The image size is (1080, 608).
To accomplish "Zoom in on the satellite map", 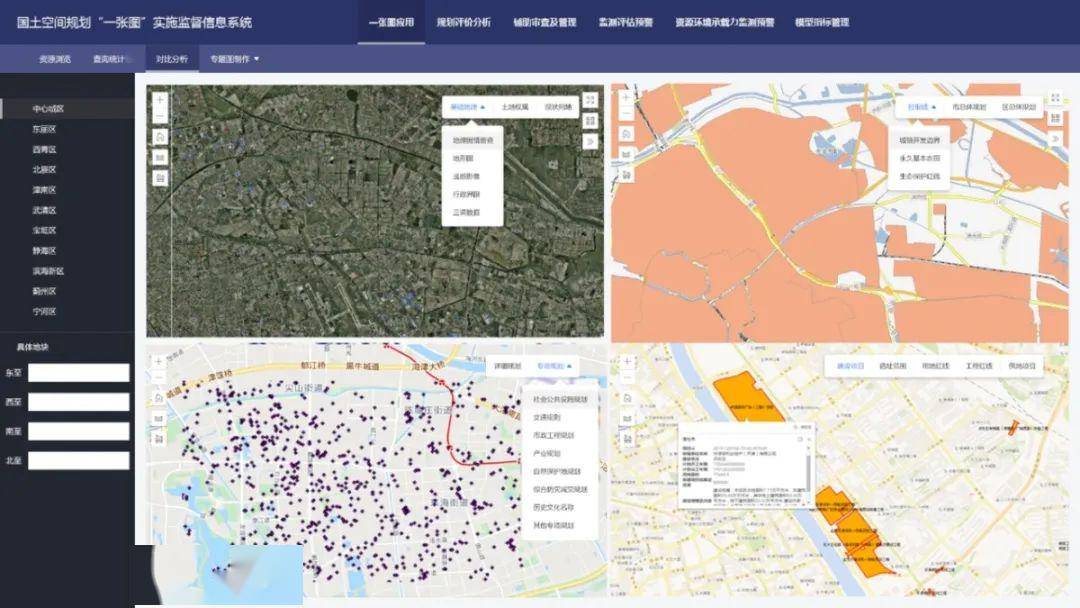I will pos(159,100).
